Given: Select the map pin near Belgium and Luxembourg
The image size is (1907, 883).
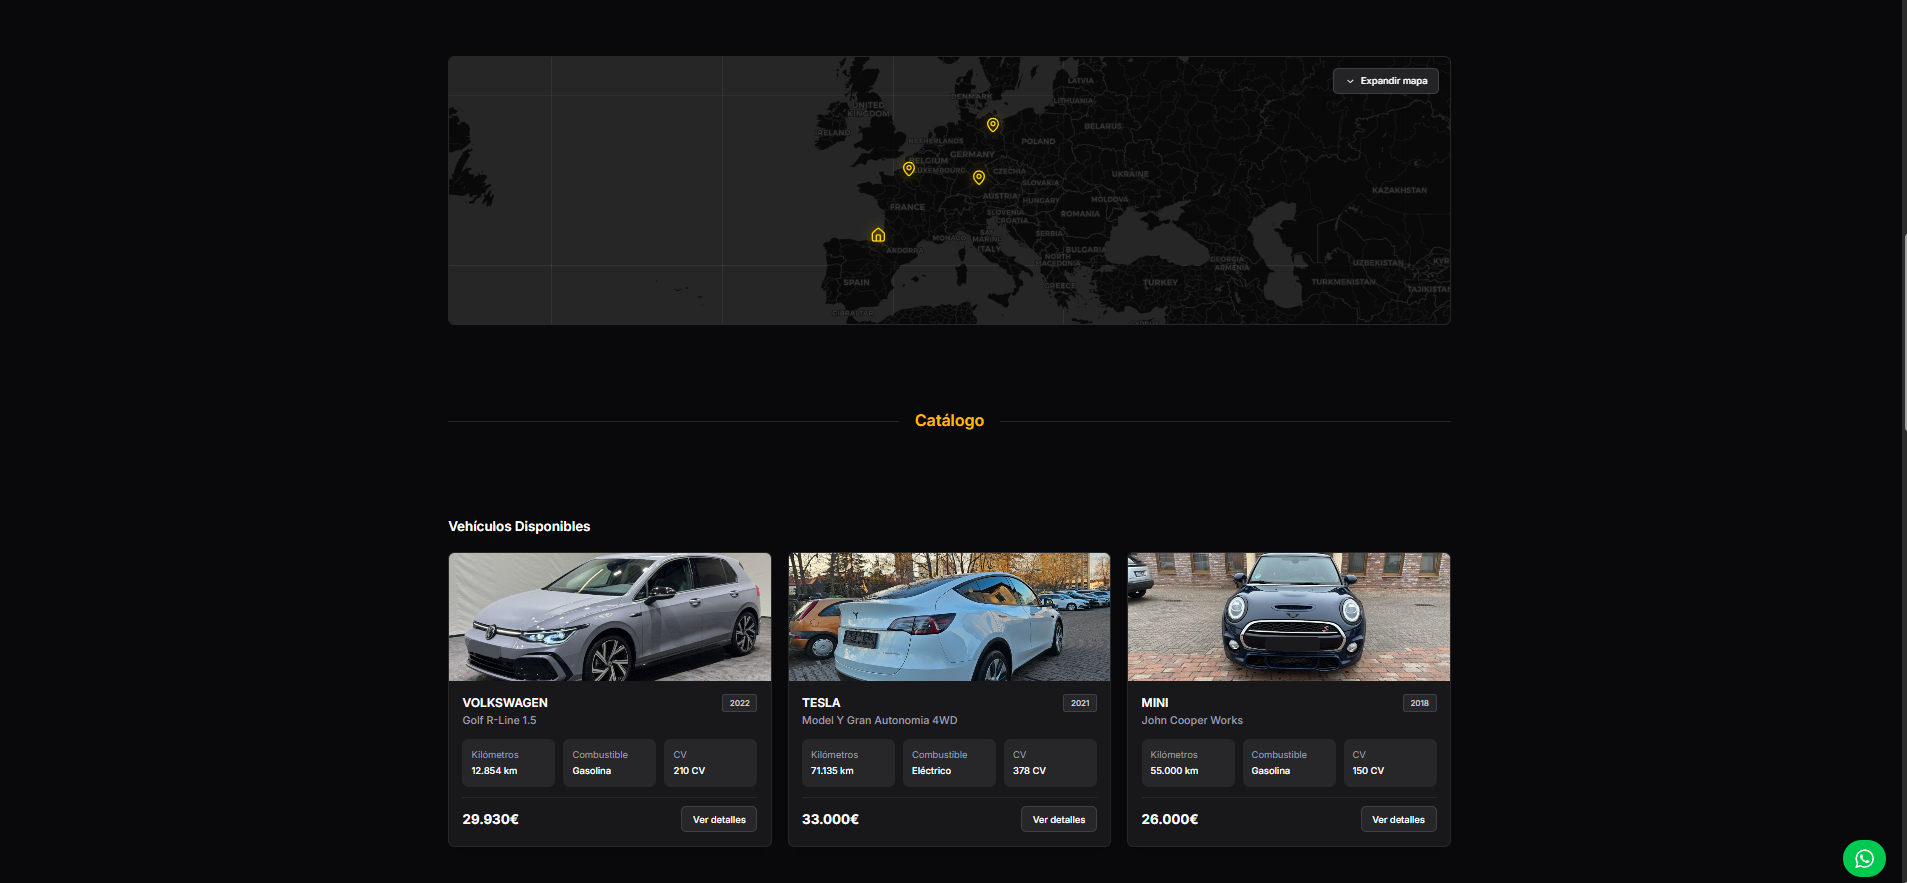Looking at the screenshot, I should pyautogui.click(x=909, y=169).
